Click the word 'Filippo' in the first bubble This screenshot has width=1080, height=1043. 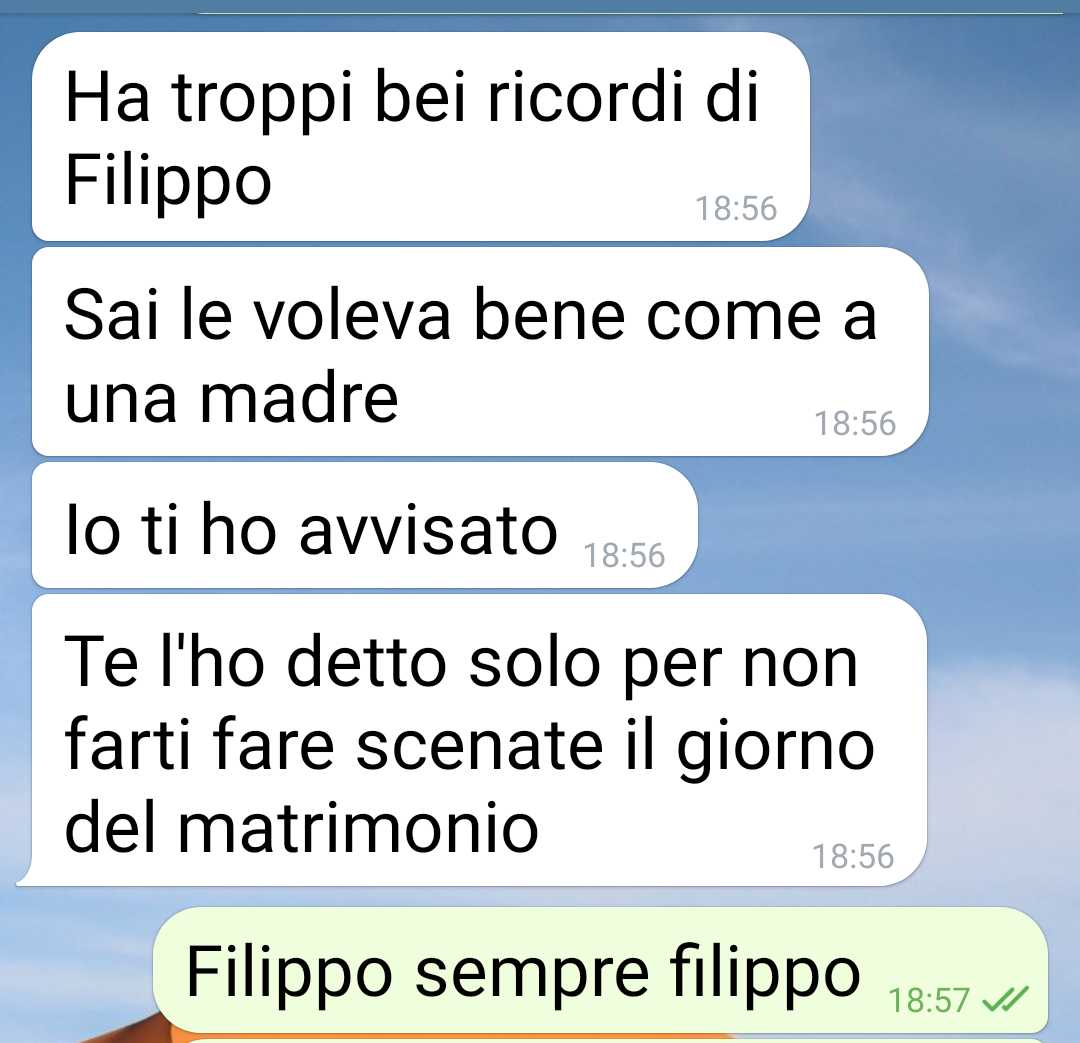tap(168, 179)
